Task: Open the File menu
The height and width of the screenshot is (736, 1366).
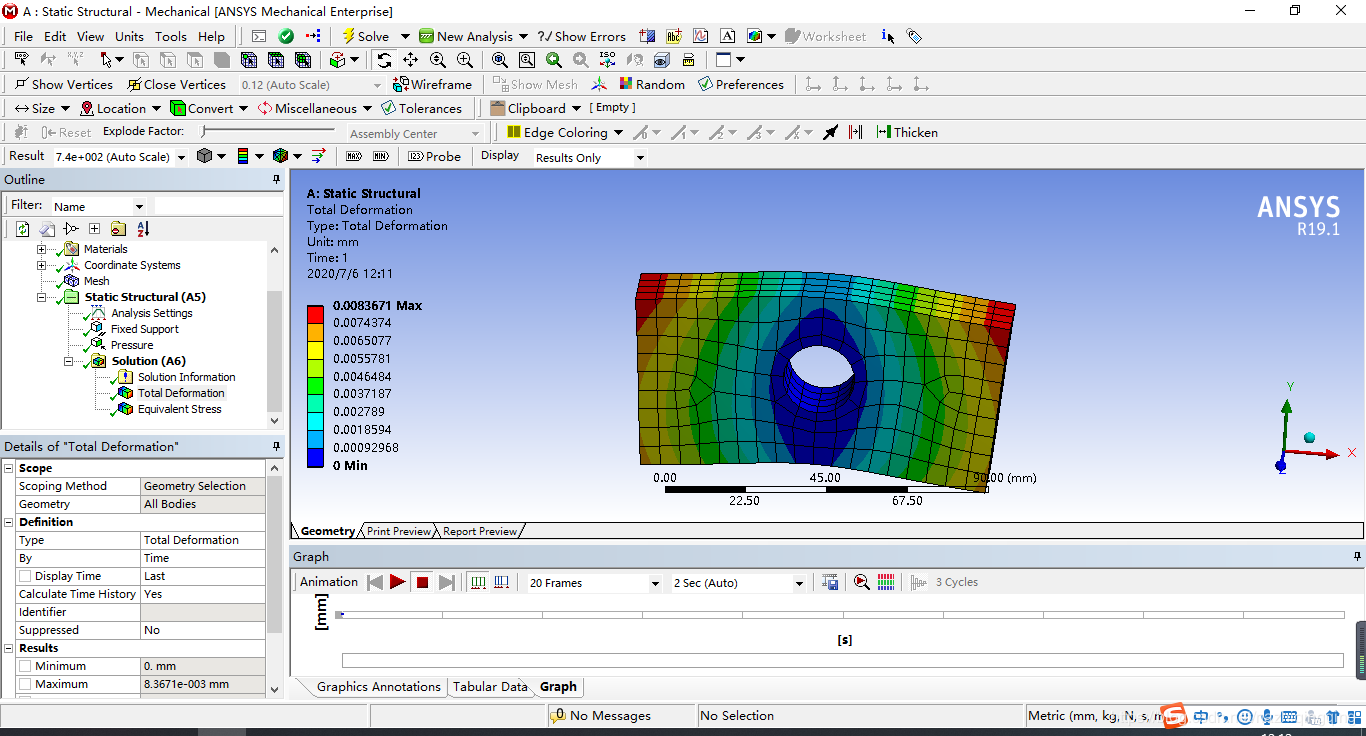Action: pos(24,36)
